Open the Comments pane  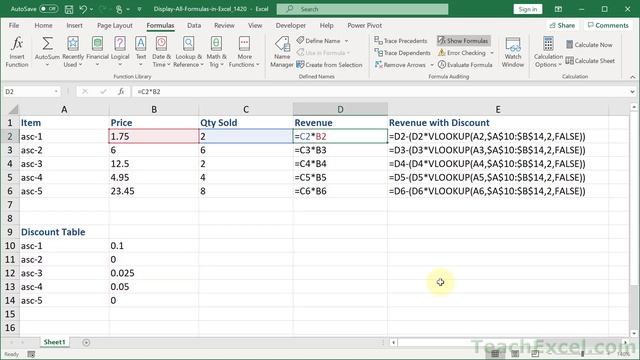pyautogui.click(x=608, y=25)
